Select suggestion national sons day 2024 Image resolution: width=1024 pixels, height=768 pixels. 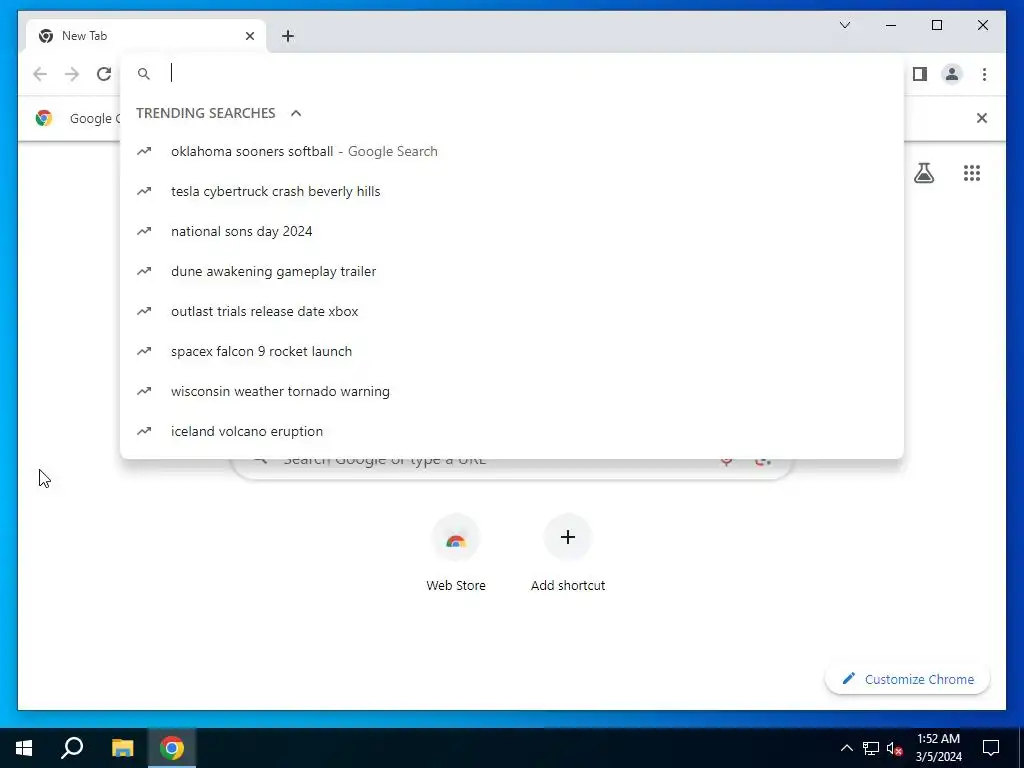(512, 231)
